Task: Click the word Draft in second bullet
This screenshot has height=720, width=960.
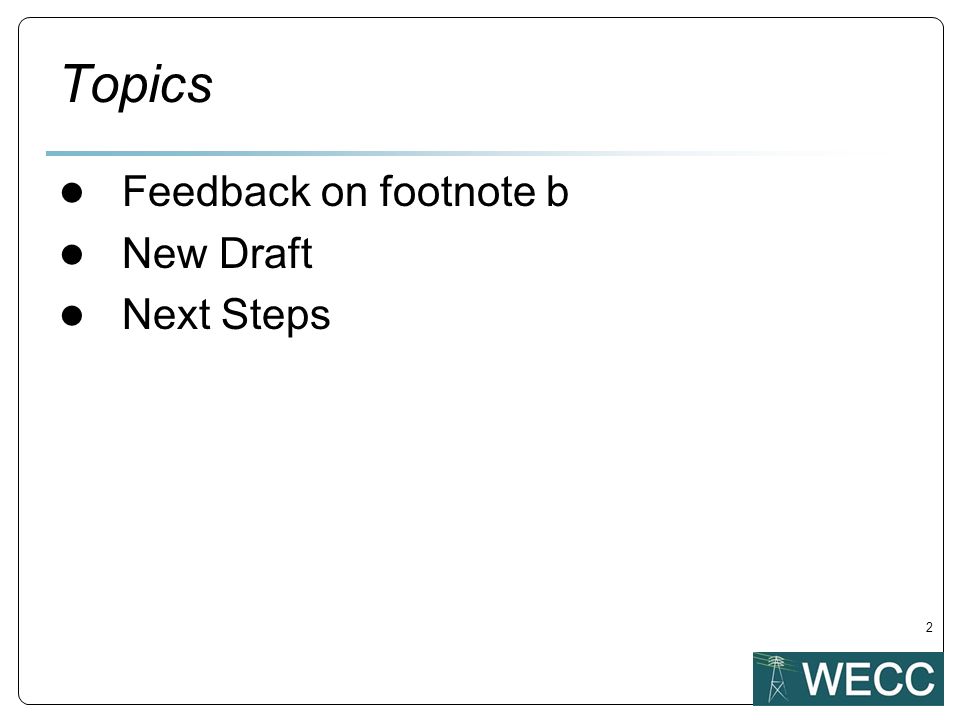Action: [266, 253]
